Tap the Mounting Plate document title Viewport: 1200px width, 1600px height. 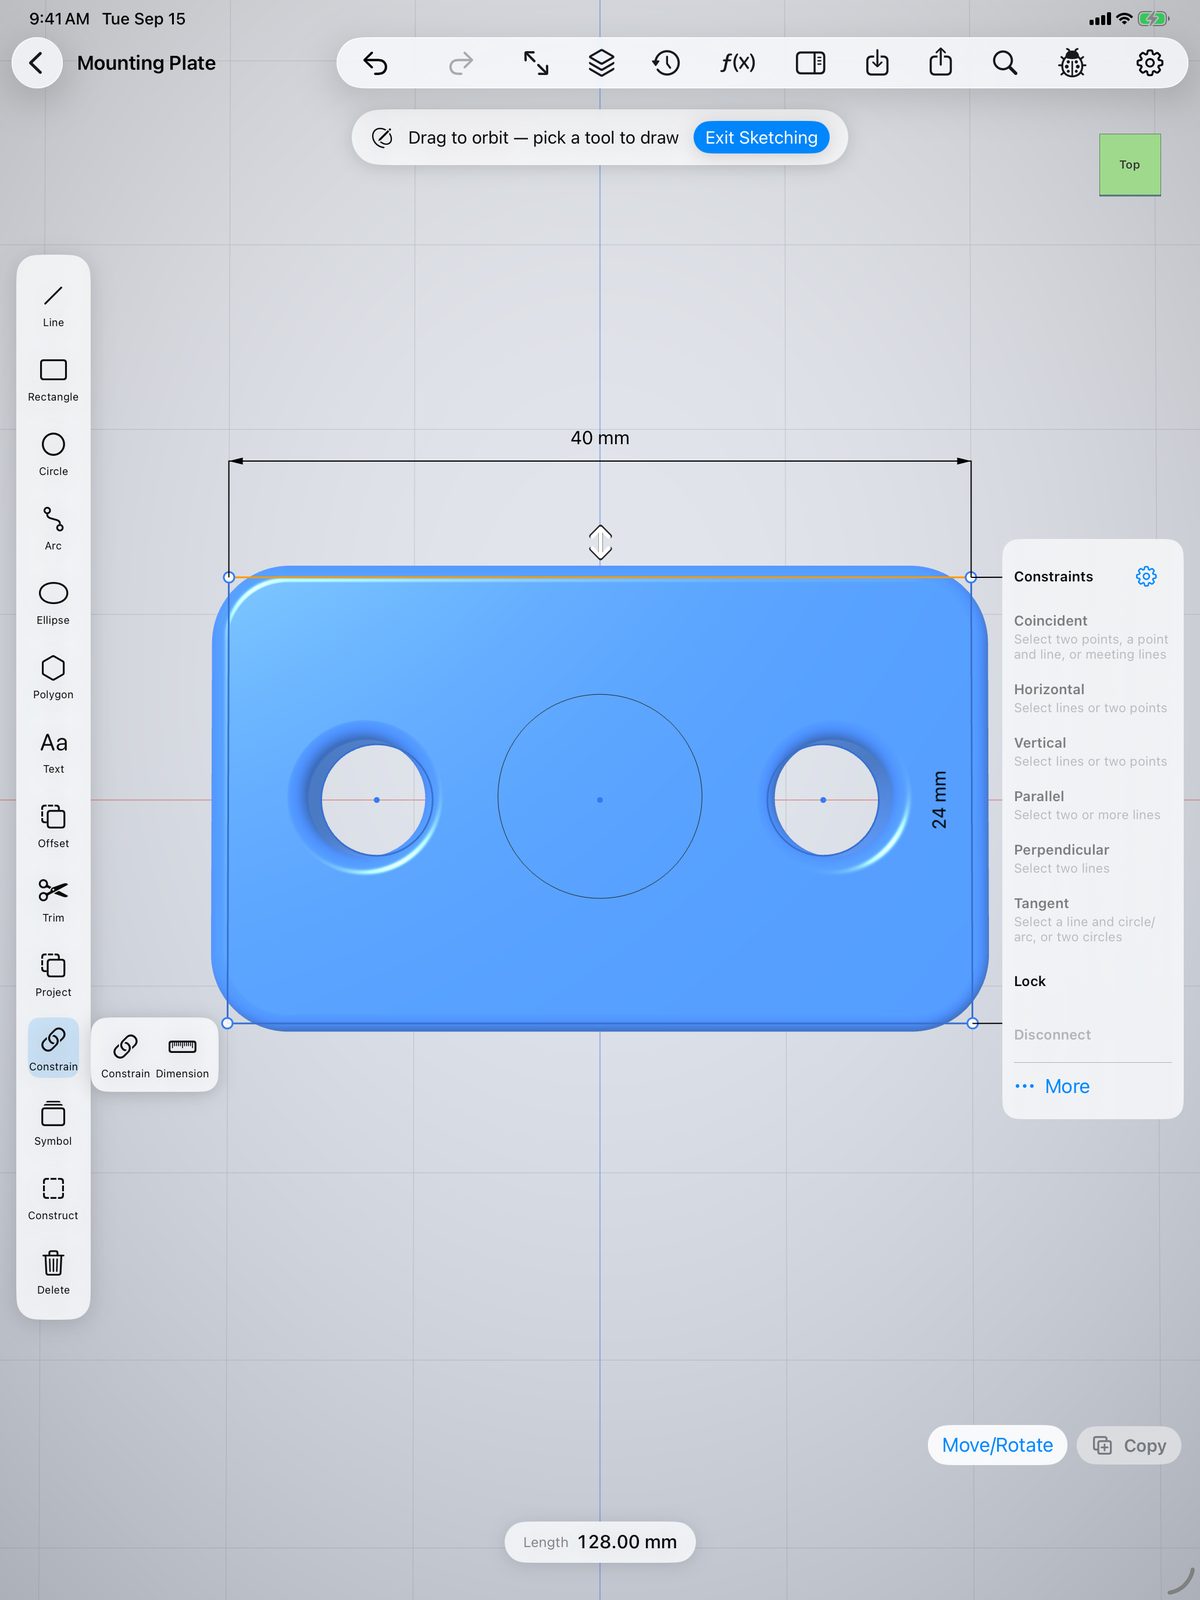146,63
